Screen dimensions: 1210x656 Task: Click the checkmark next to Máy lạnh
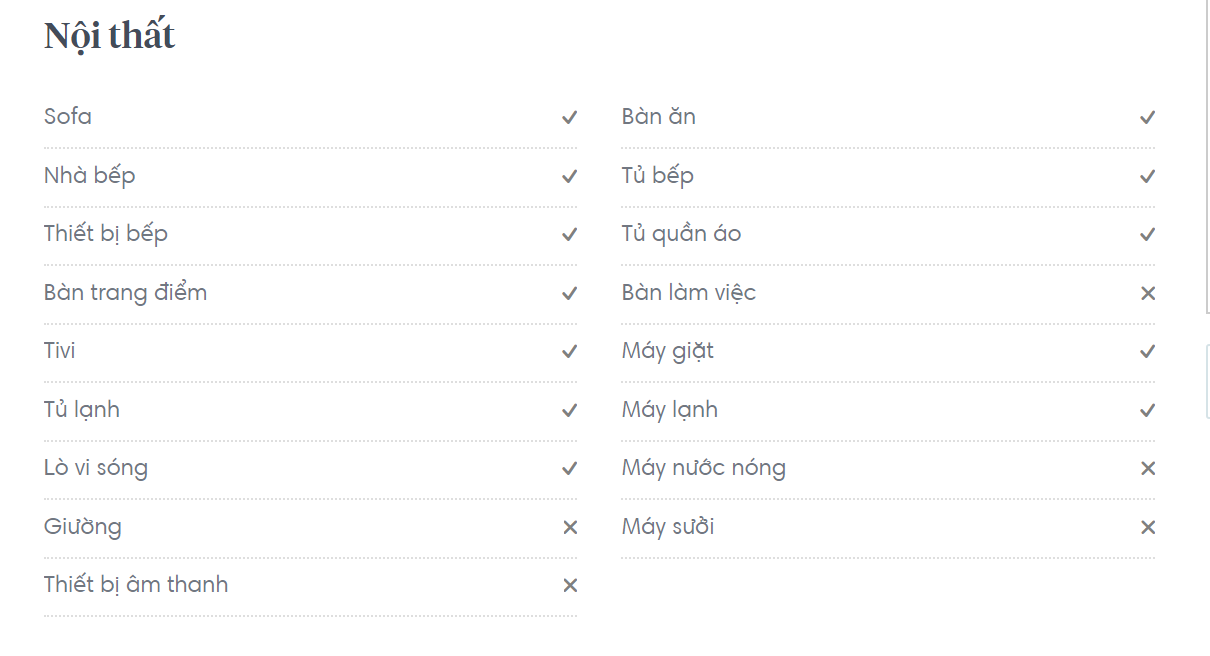[1148, 411]
